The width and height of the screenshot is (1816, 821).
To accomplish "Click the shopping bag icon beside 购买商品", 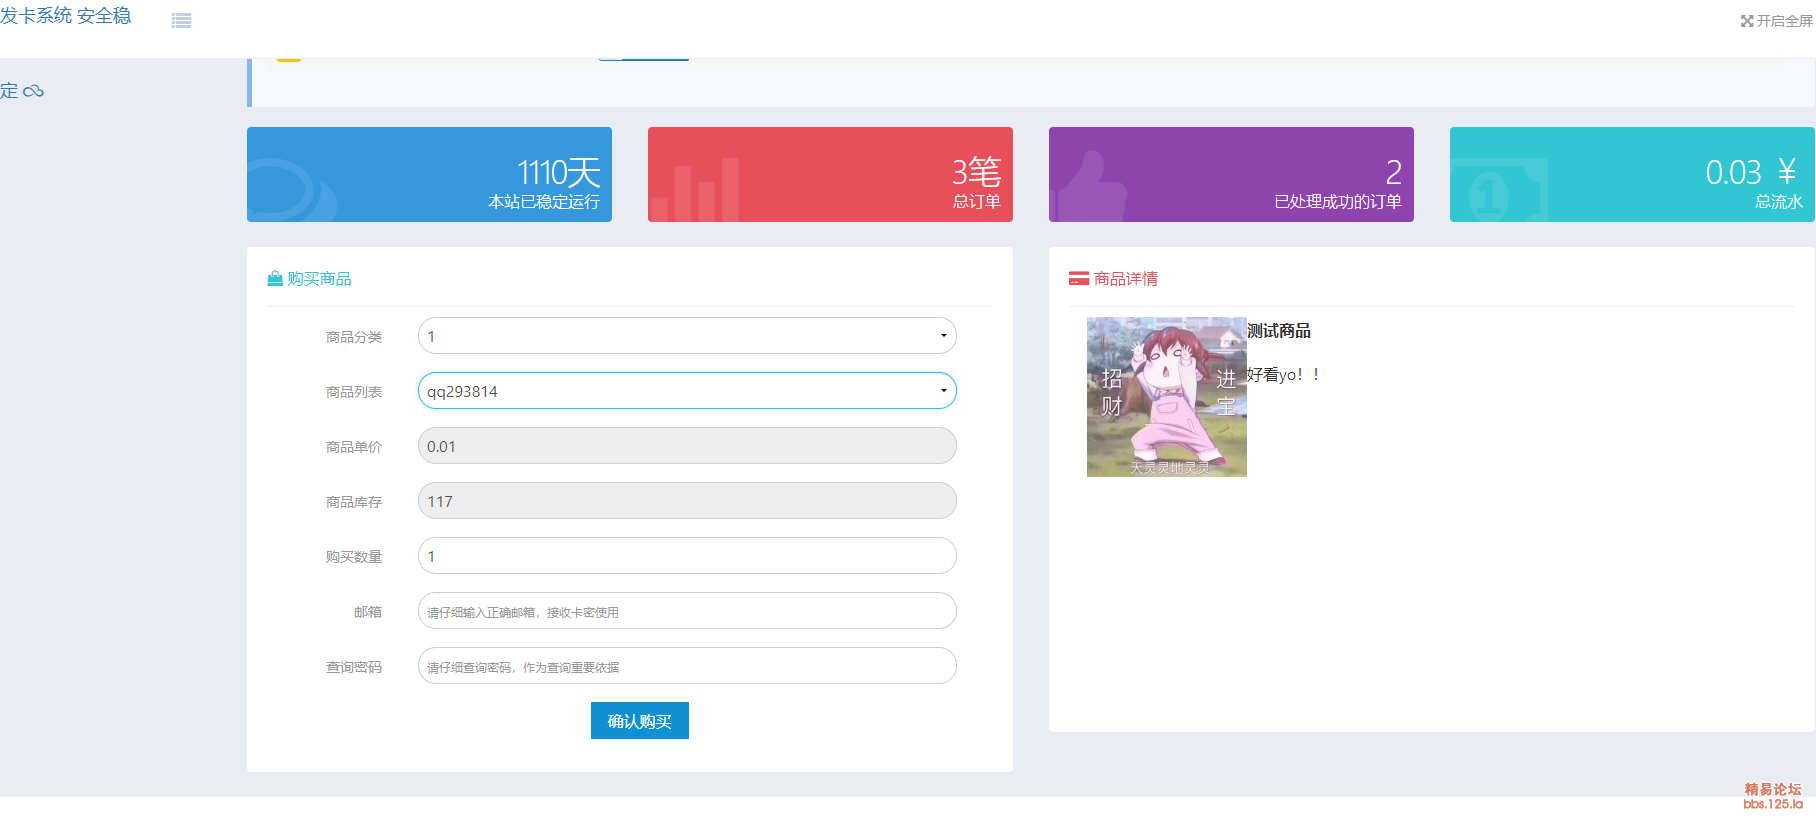I will (x=275, y=279).
